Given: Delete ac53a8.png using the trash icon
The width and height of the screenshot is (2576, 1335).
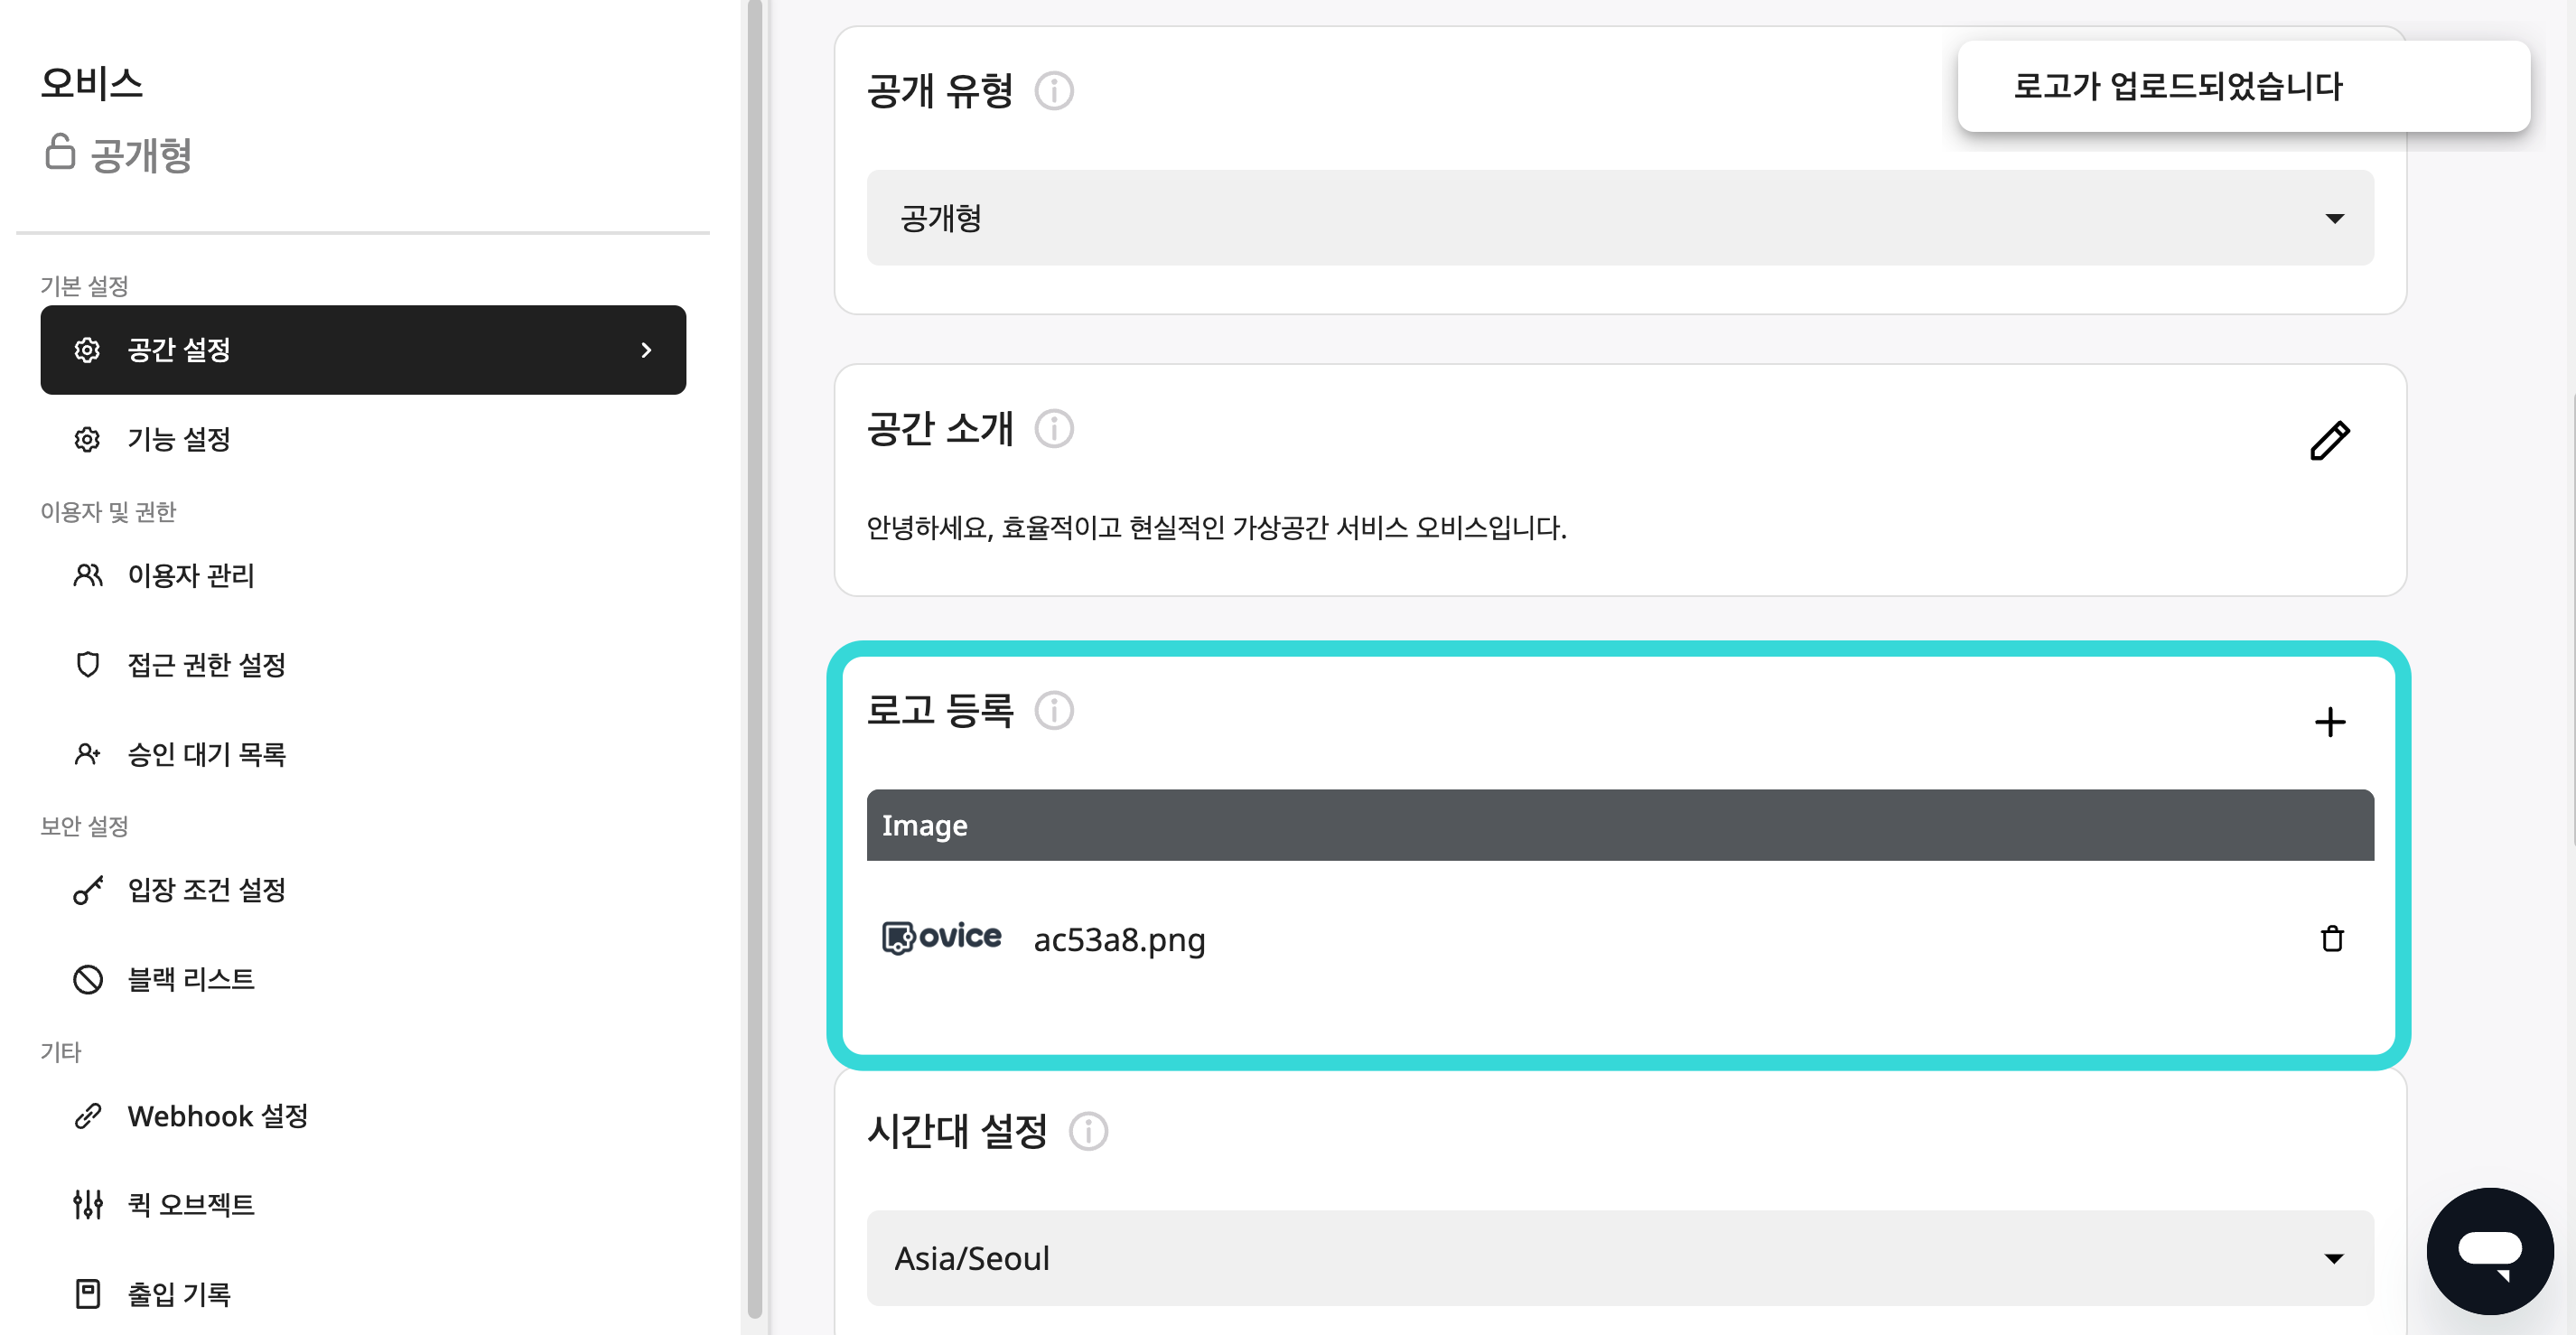Looking at the screenshot, I should point(2332,938).
